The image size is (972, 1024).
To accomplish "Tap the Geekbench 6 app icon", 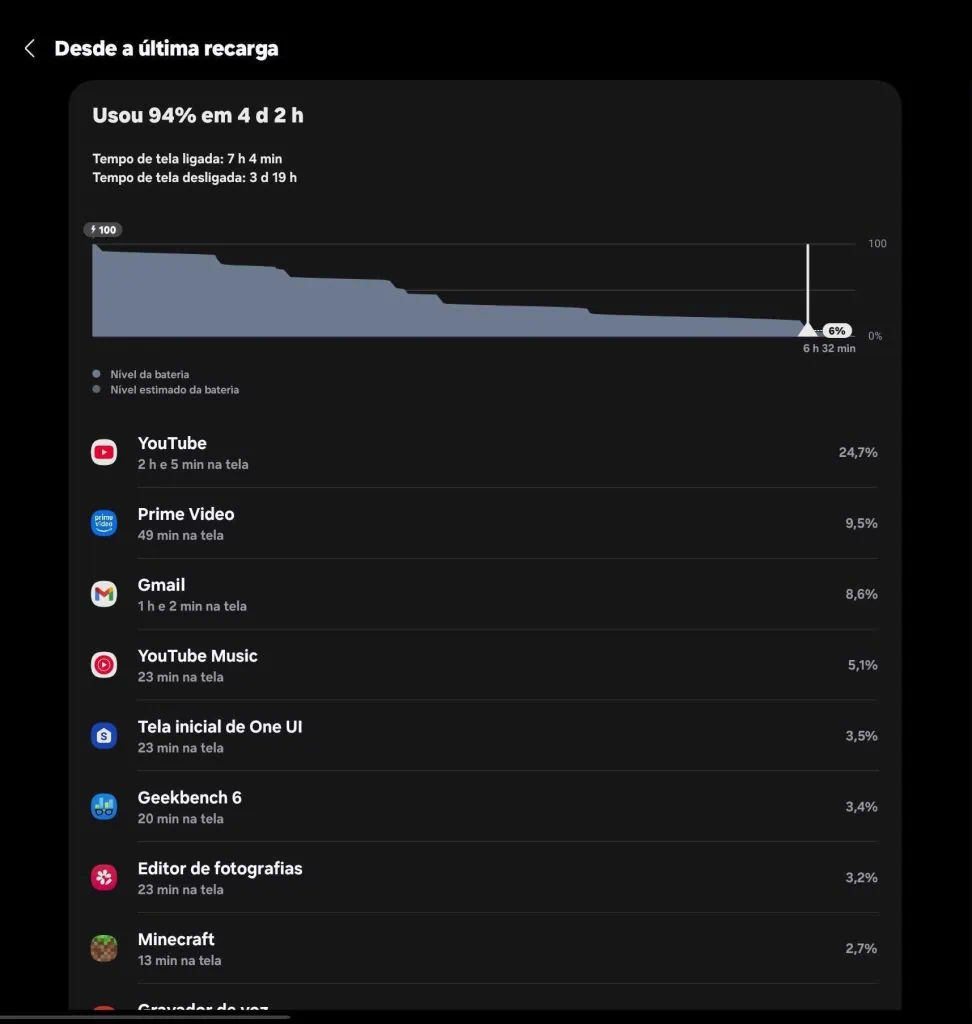I will pos(104,806).
